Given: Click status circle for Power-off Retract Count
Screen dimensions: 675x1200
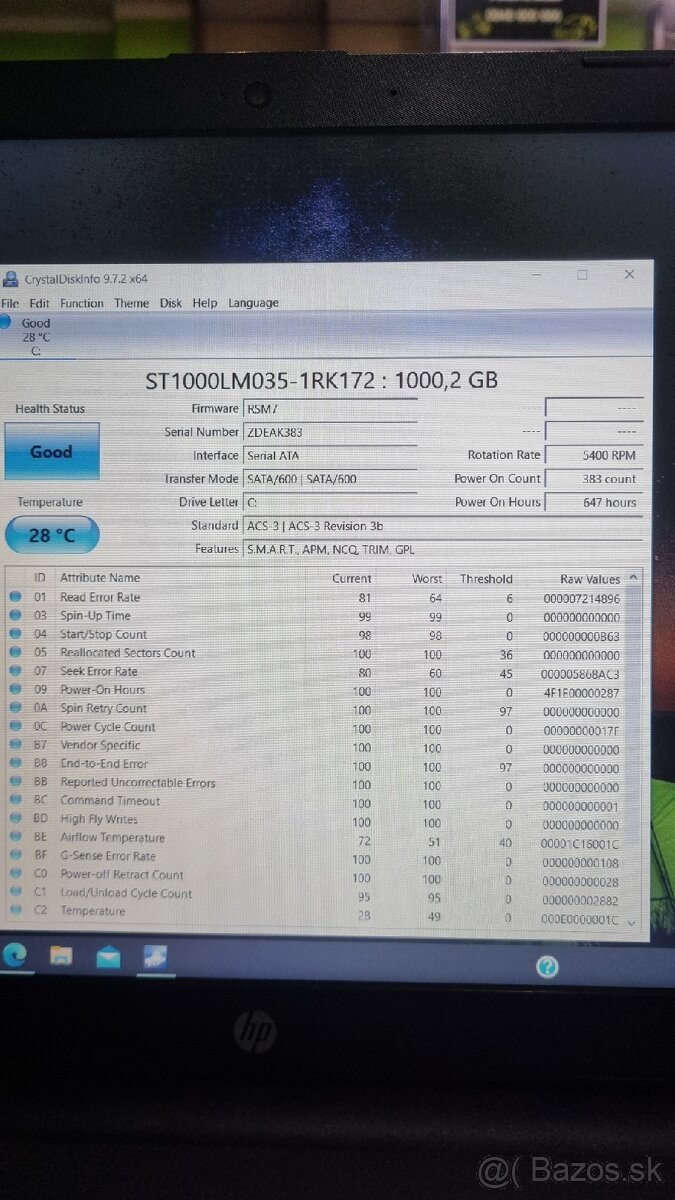Looking at the screenshot, I should pos(15,875).
